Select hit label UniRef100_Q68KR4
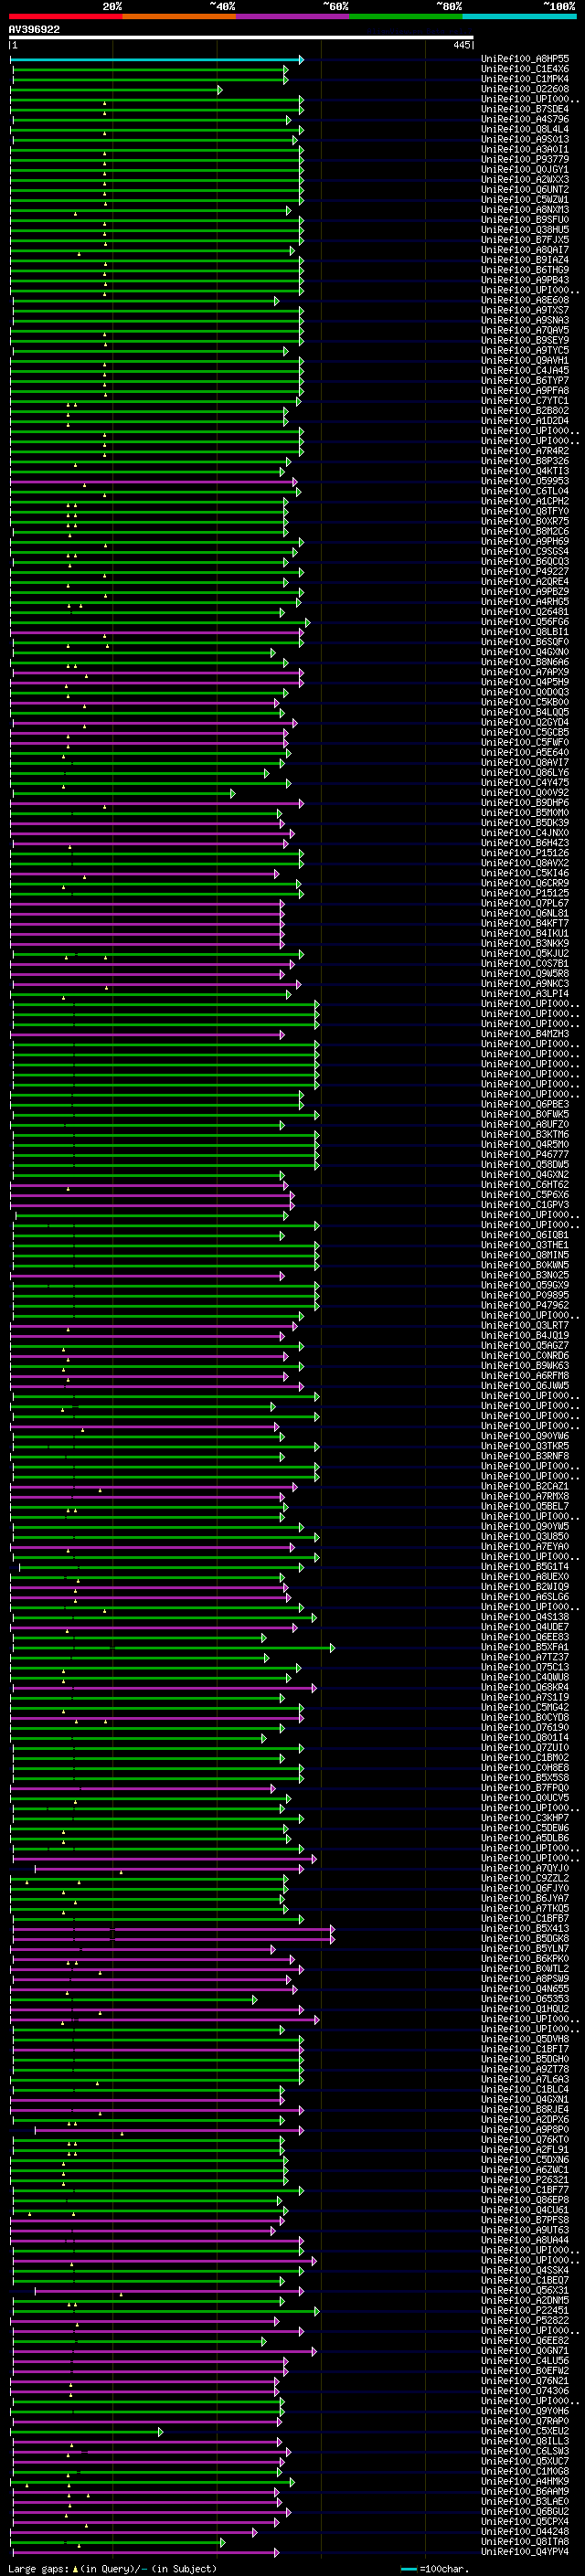585x2576 pixels. 525,1687
